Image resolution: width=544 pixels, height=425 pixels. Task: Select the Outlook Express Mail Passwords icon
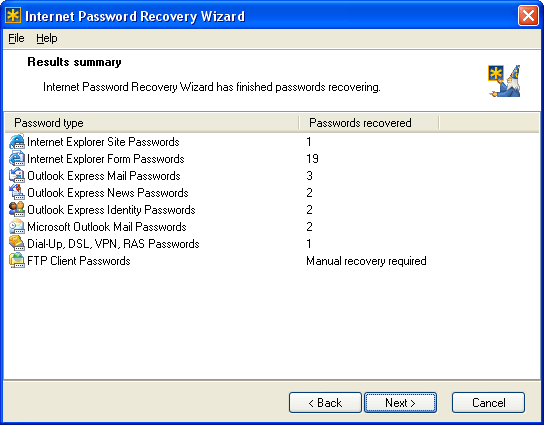pyautogui.click(x=17, y=176)
